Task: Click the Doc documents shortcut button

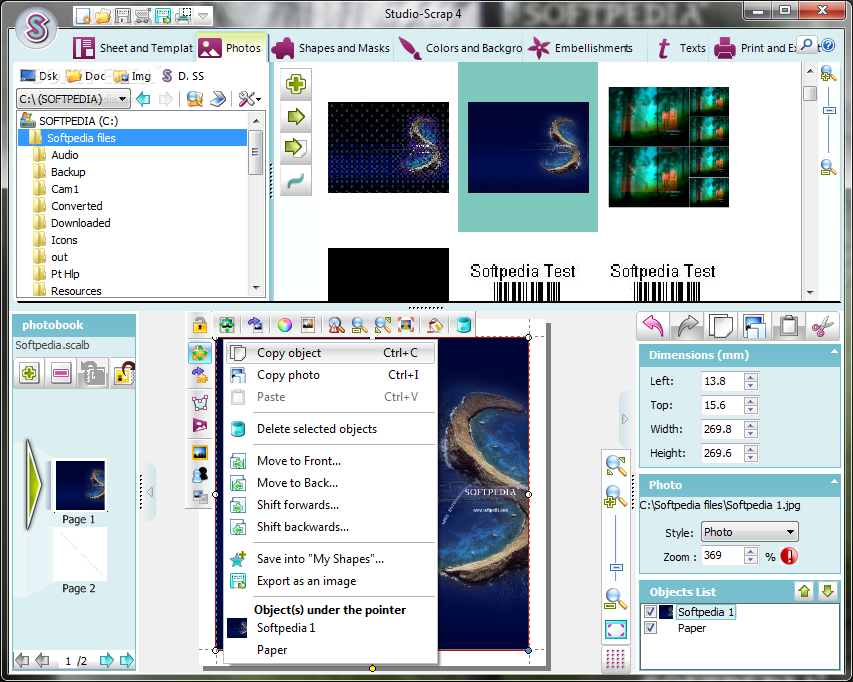Action: [85, 76]
